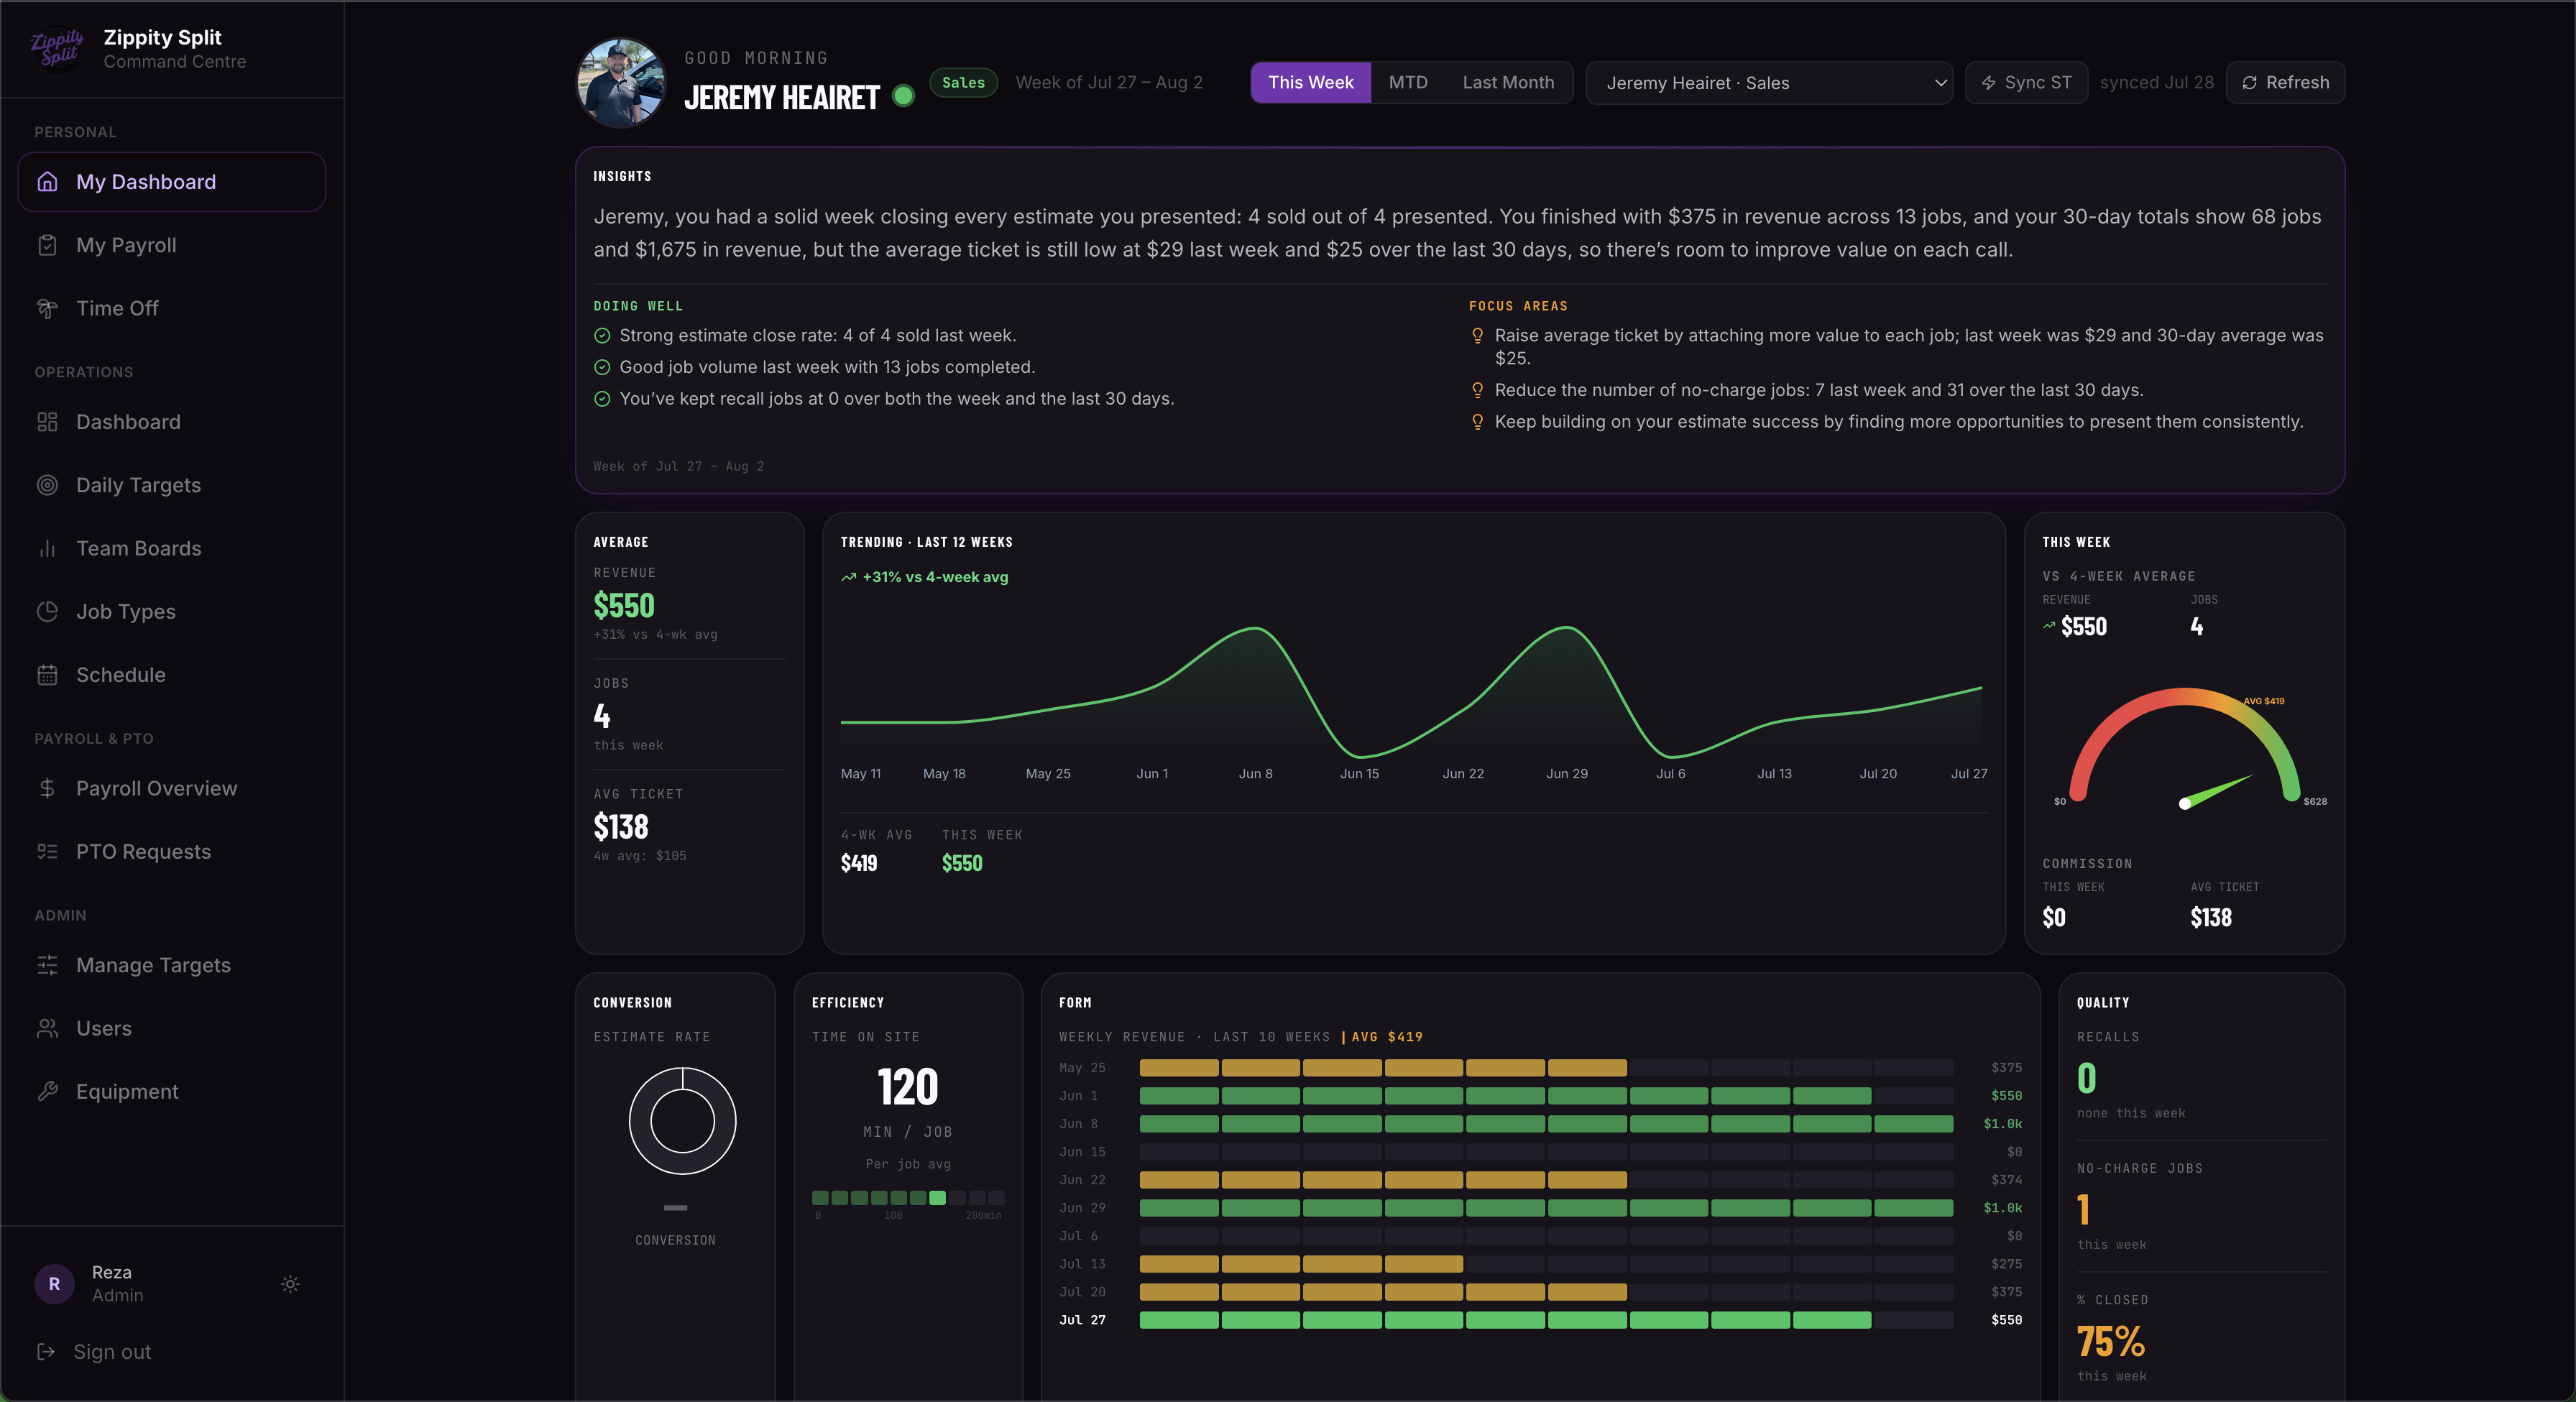Click the time on site progress bar
The height and width of the screenshot is (1402, 2576).
tap(908, 1197)
